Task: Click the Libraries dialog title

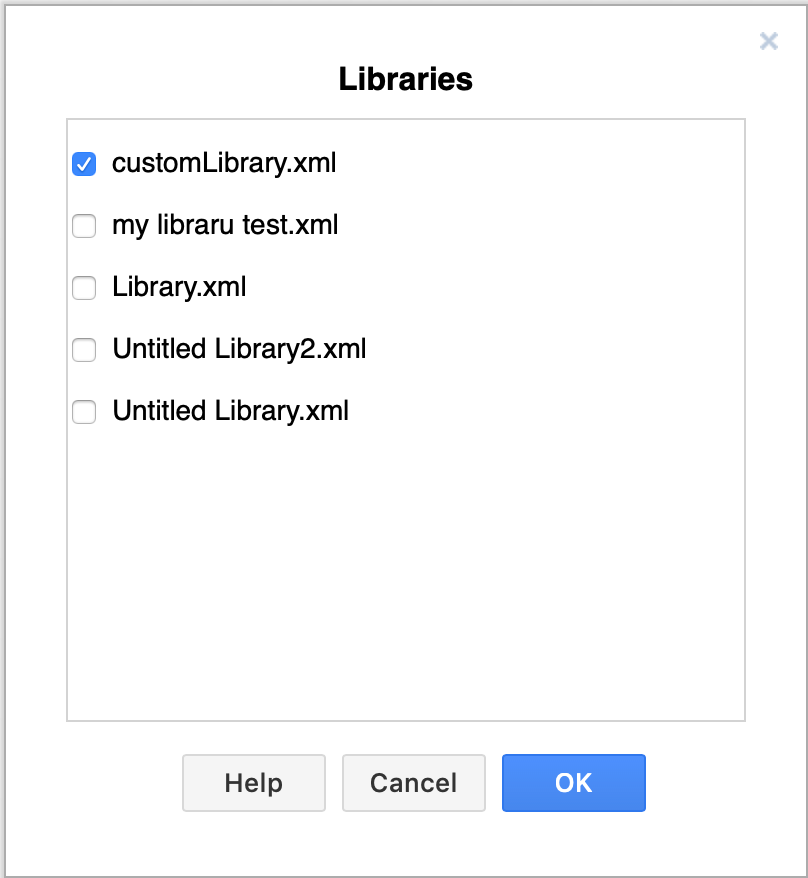Action: [x=404, y=79]
